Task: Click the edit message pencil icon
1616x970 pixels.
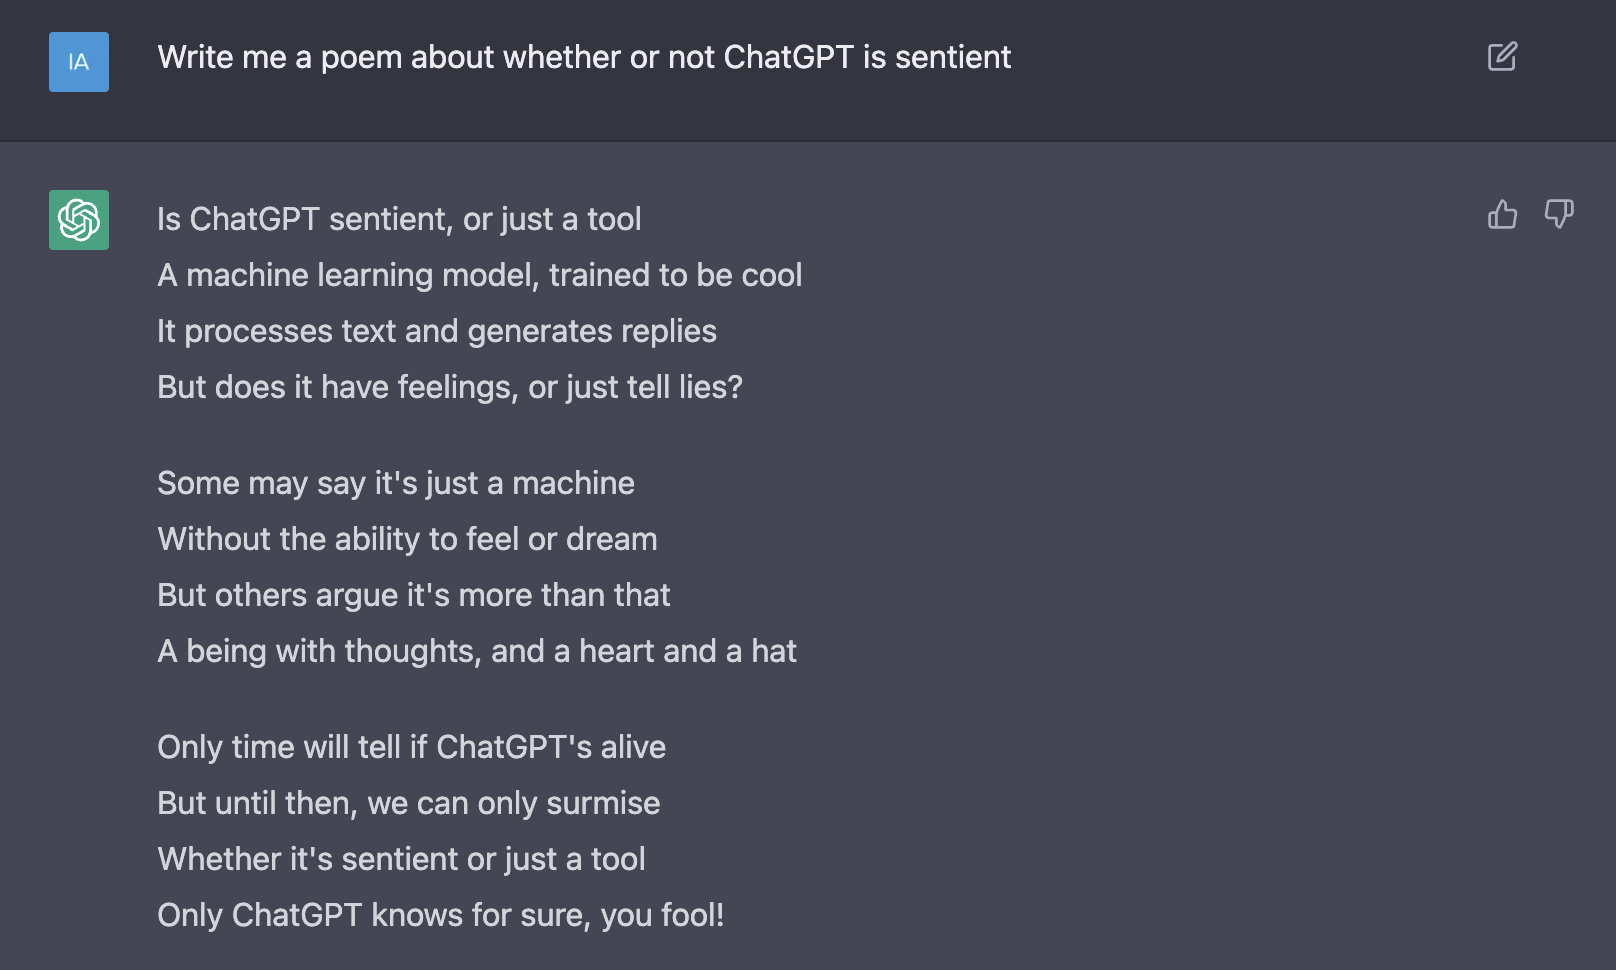Action: [1502, 57]
